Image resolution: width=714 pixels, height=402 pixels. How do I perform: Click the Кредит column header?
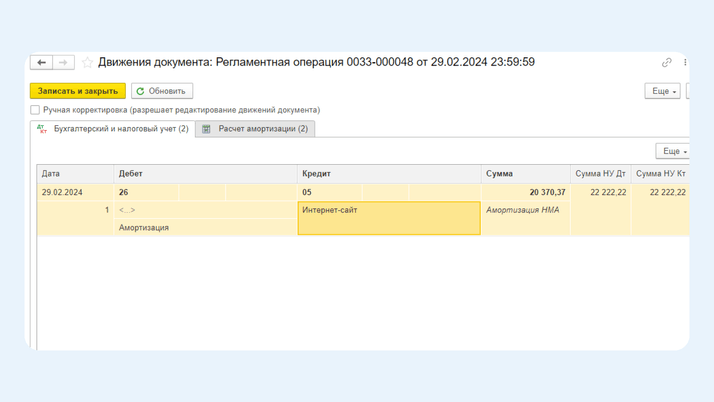(389, 174)
